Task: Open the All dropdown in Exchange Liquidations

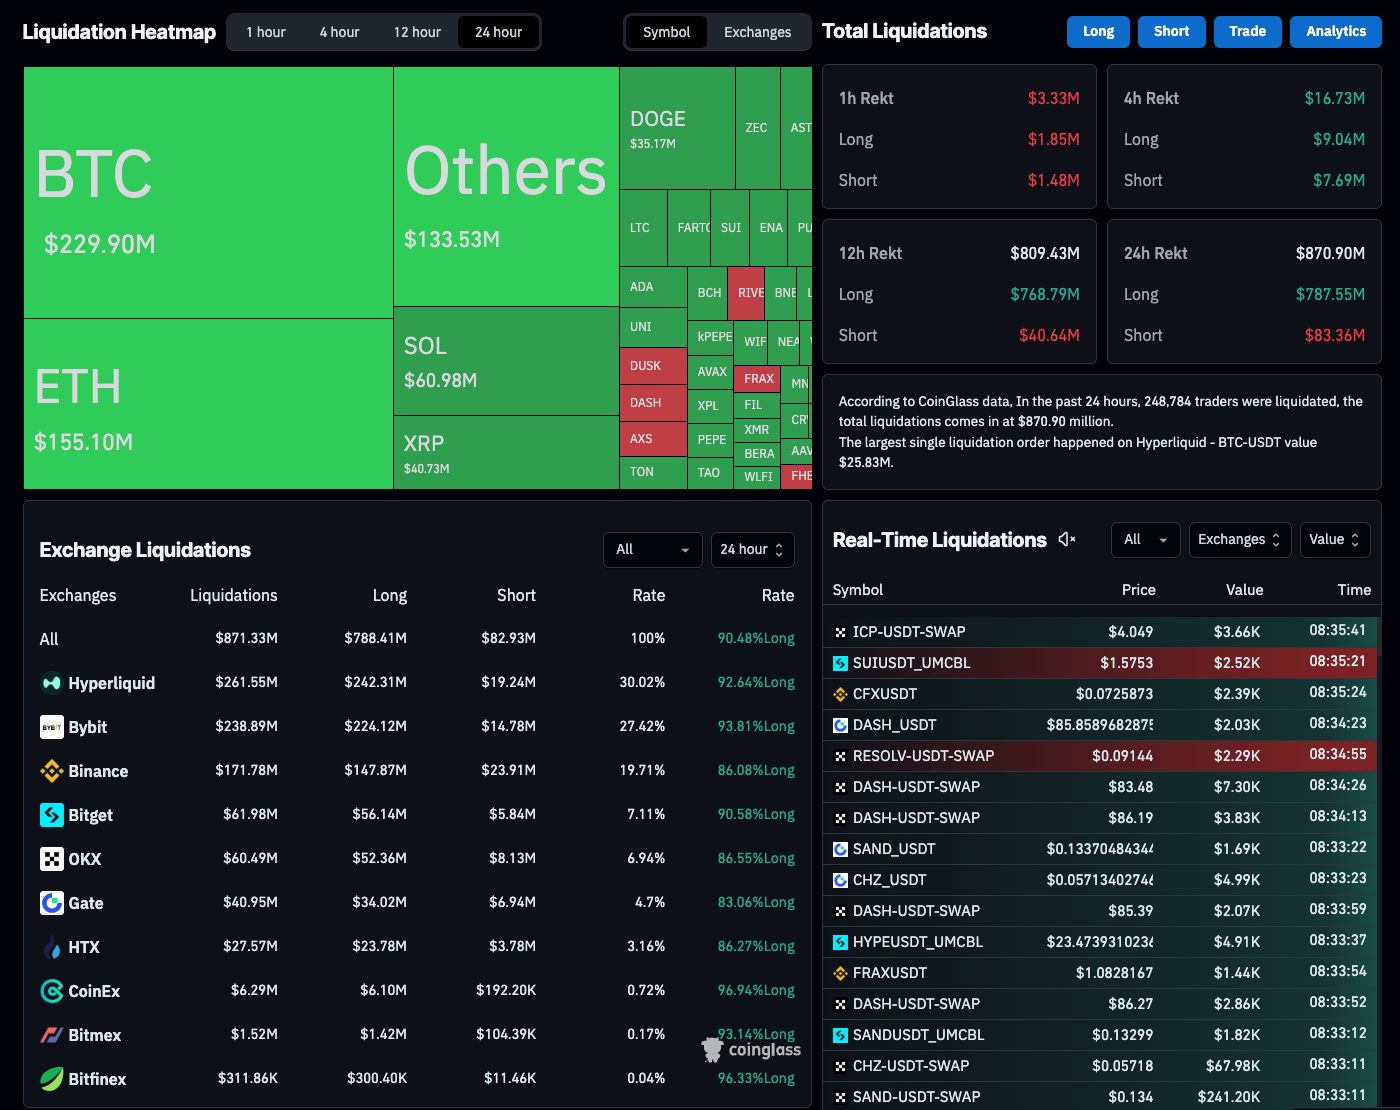Action: pos(652,550)
